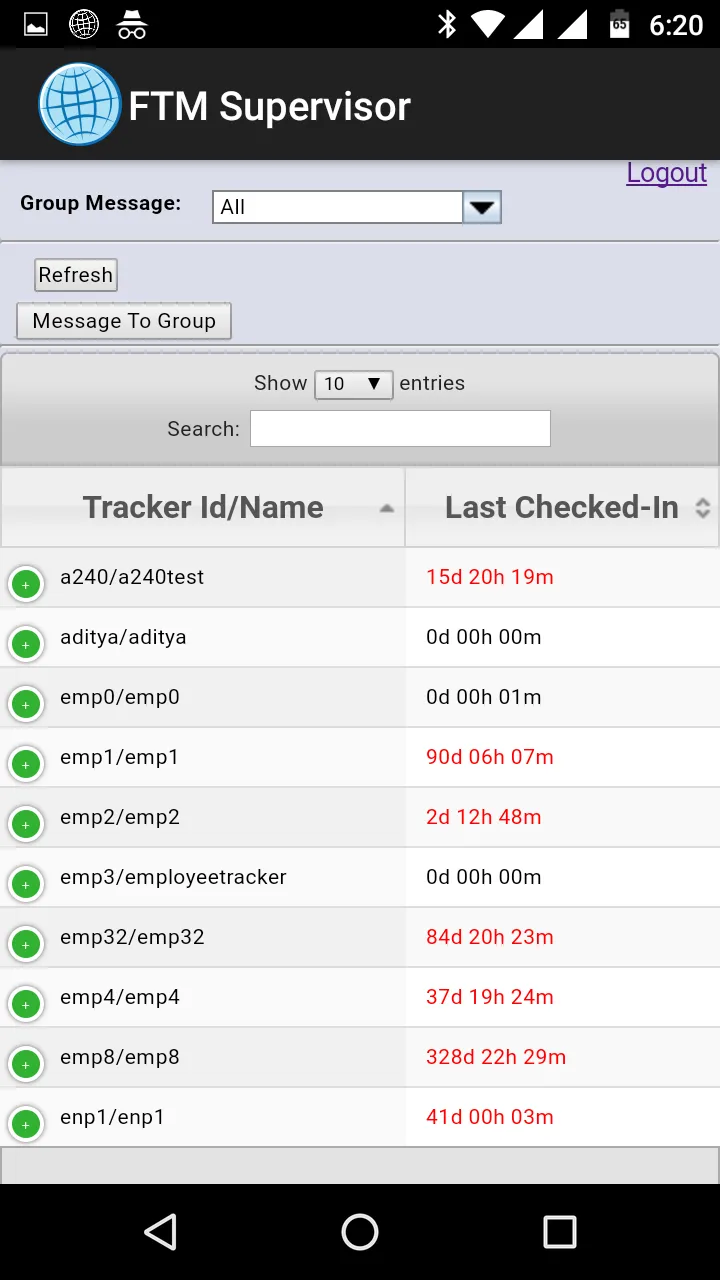This screenshot has width=720, height=1280.
Task: Click the Logout link
Action: tap(667, 173)
